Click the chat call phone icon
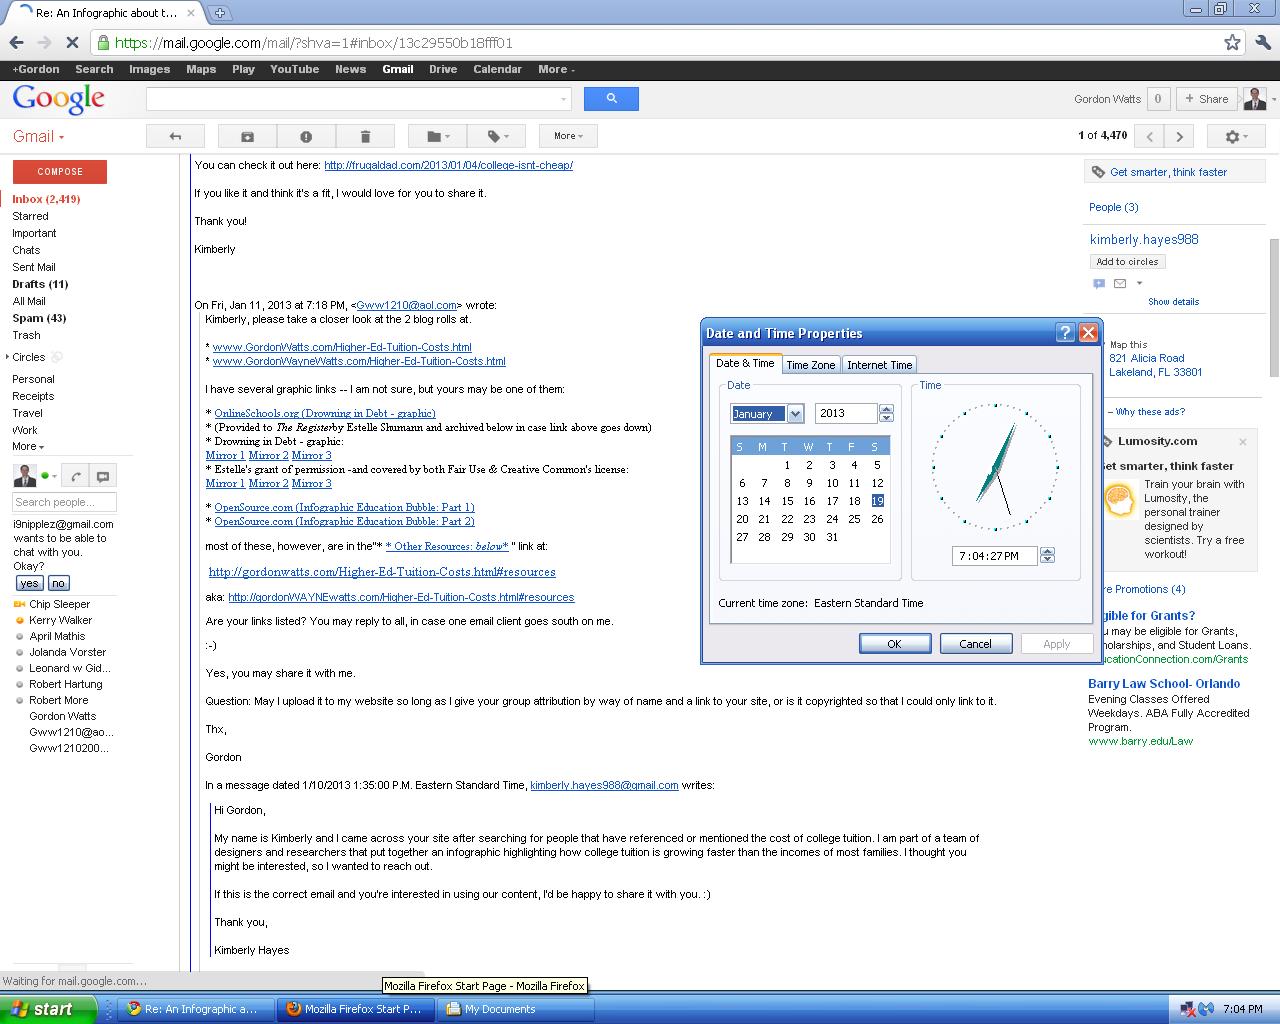The height and width of the screenshot is (1024, 1280). (x=76, y=476)
